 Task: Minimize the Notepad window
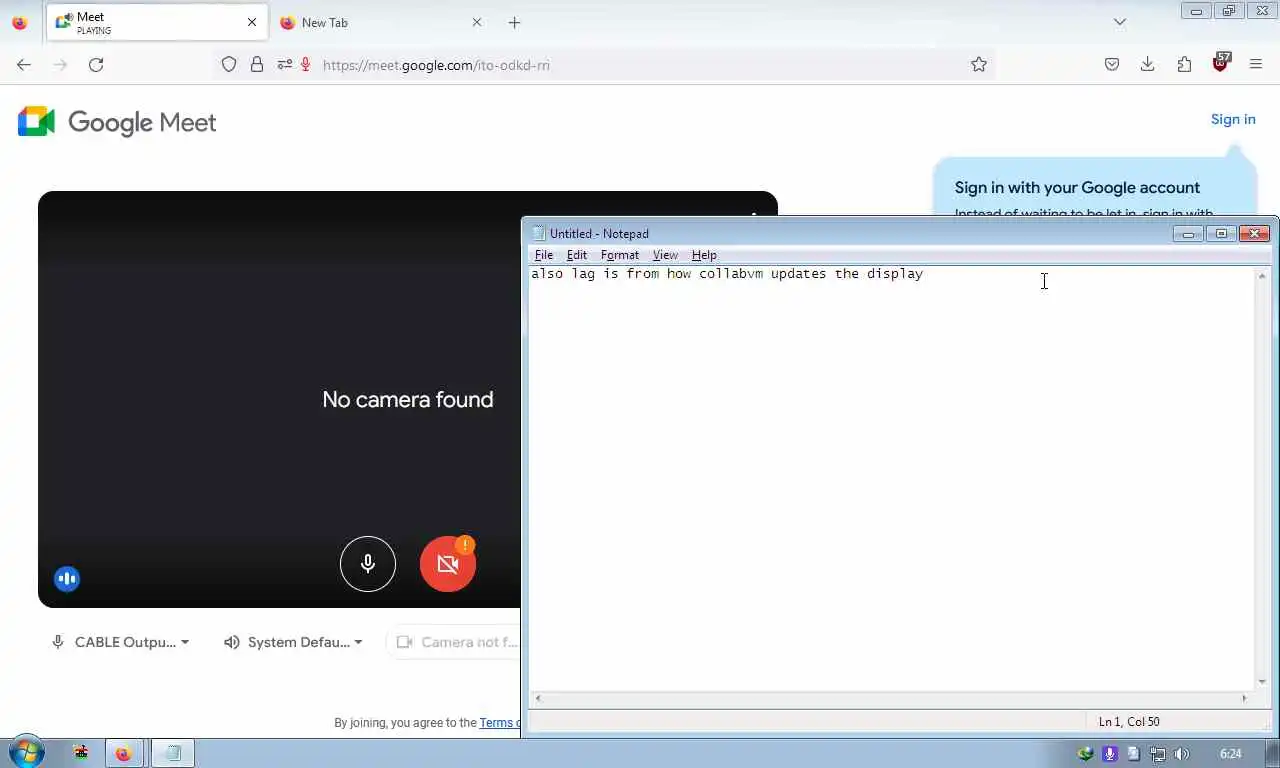point(1188,233)
